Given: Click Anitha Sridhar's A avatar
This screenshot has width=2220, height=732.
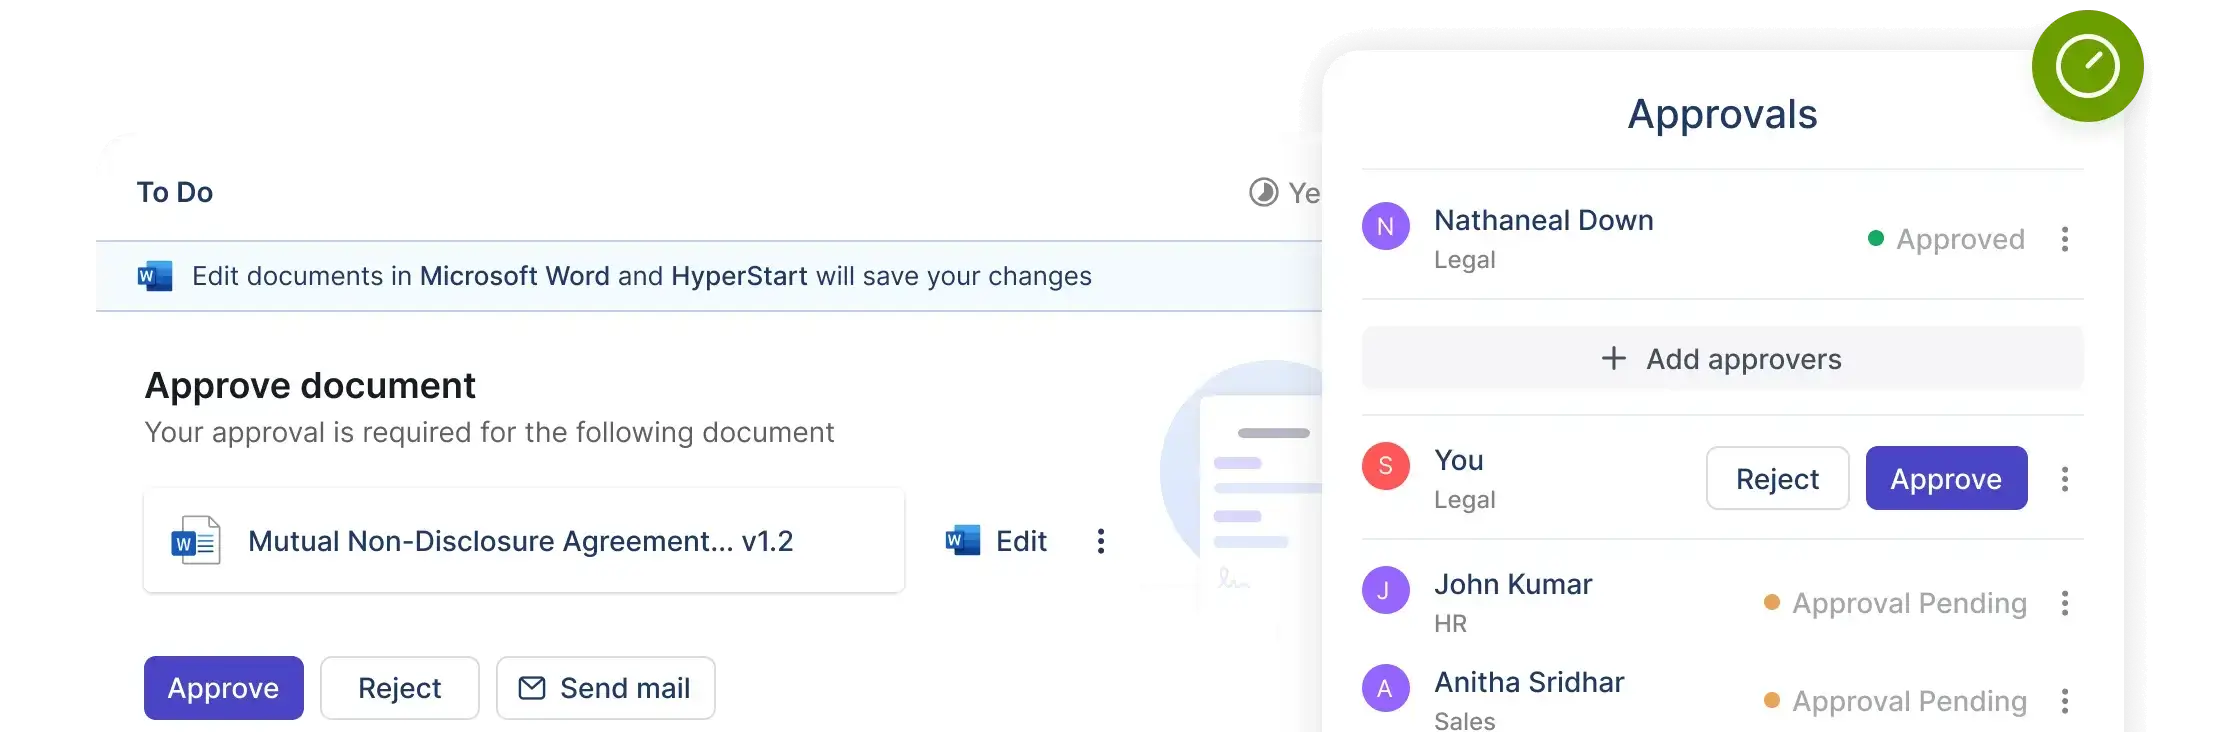Looking at the screenshot, I should (x=1385, y=688).
